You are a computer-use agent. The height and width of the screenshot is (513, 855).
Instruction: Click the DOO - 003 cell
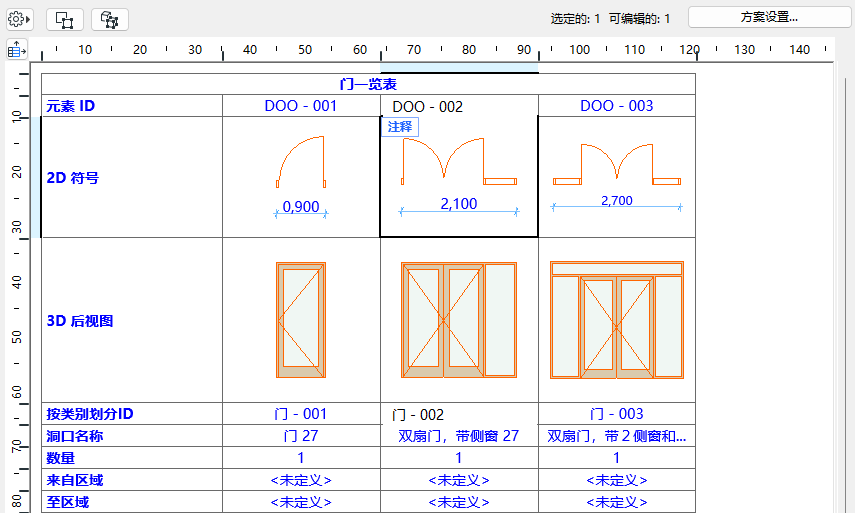617,106
